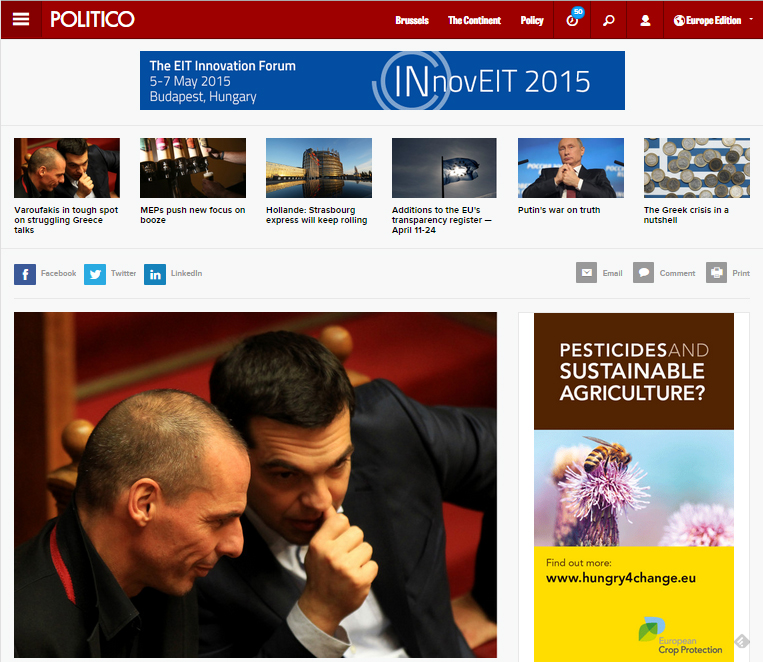Open the search magnifier icon

click(609, 20)
